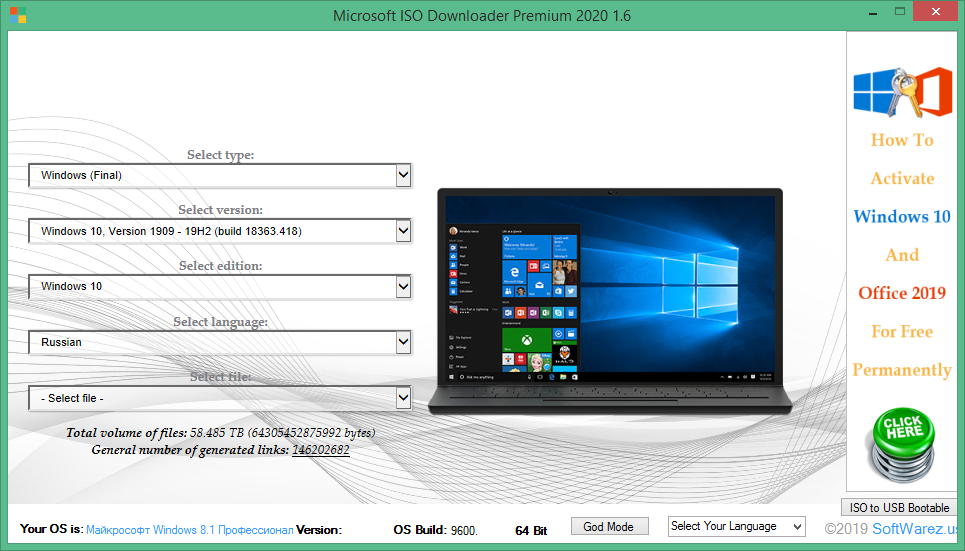
Task: Minimize the ISO Downloader window
Action: pyautogui.click(x=873, y=12)
